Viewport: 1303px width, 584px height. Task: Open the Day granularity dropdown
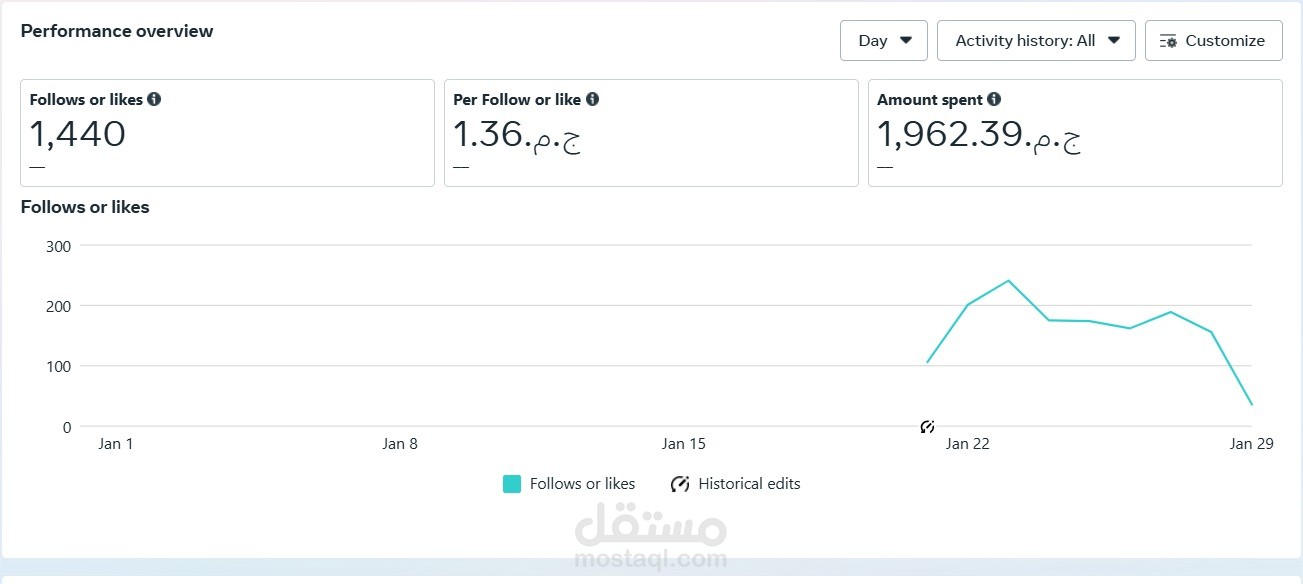pyautogui.click(x=884, y=41)
